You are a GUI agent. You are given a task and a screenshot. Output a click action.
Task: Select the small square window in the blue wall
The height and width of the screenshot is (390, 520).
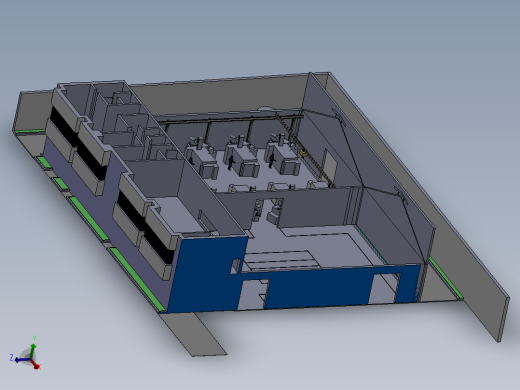235,266
